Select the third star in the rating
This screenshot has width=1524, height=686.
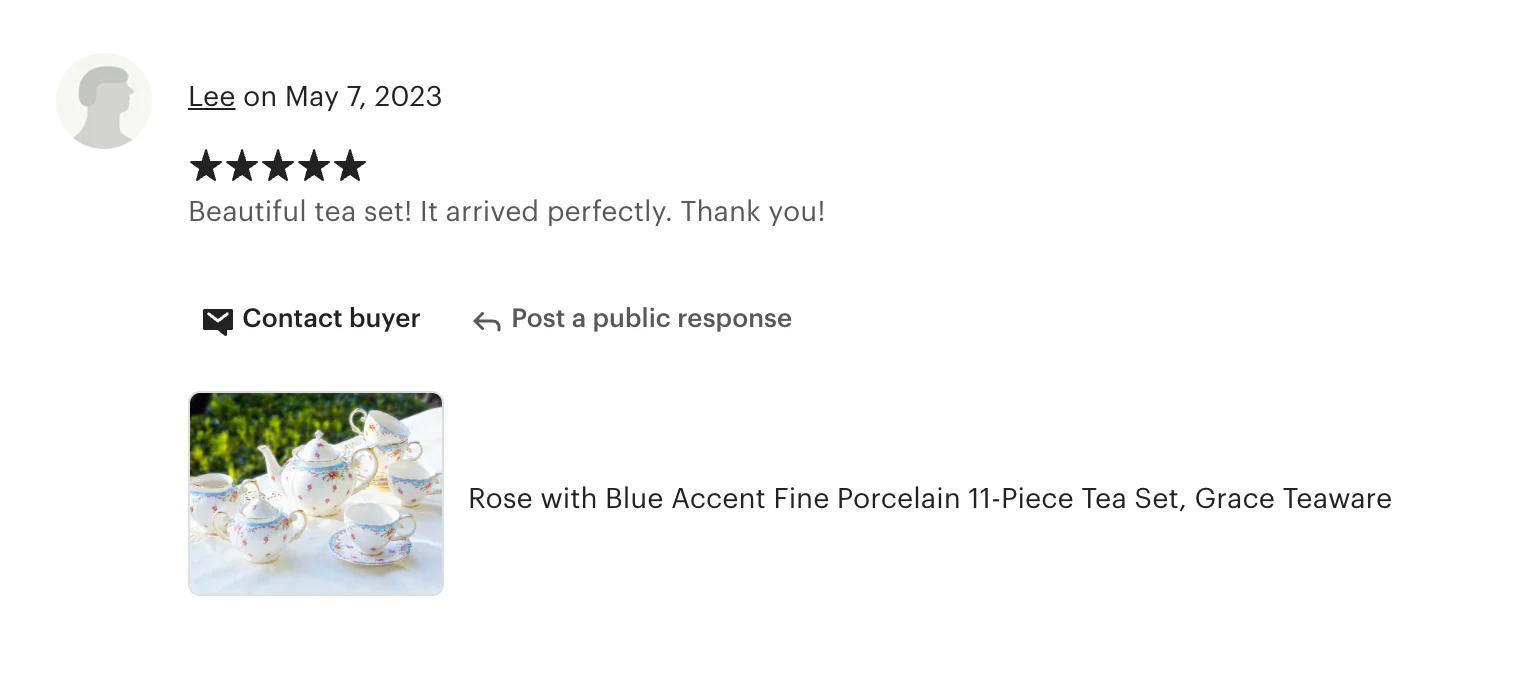[x=278, y=166]
